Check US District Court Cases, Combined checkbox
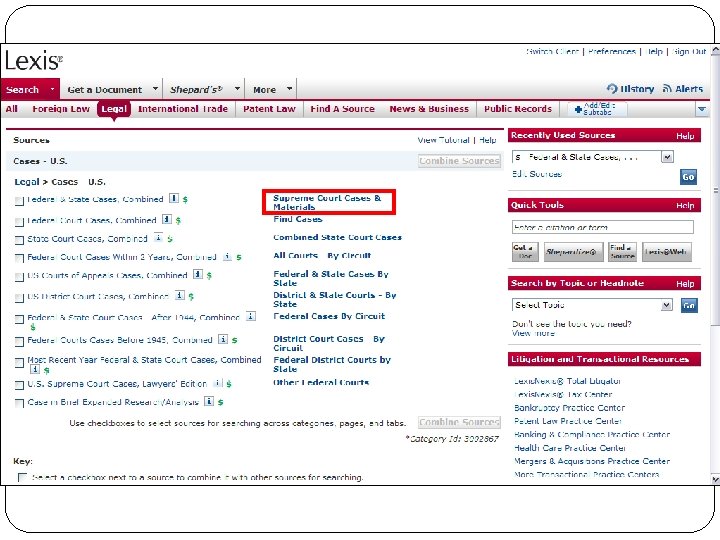The height and width of the screenshot is (540, 720). pyautogui.click(x=19, y=298)
